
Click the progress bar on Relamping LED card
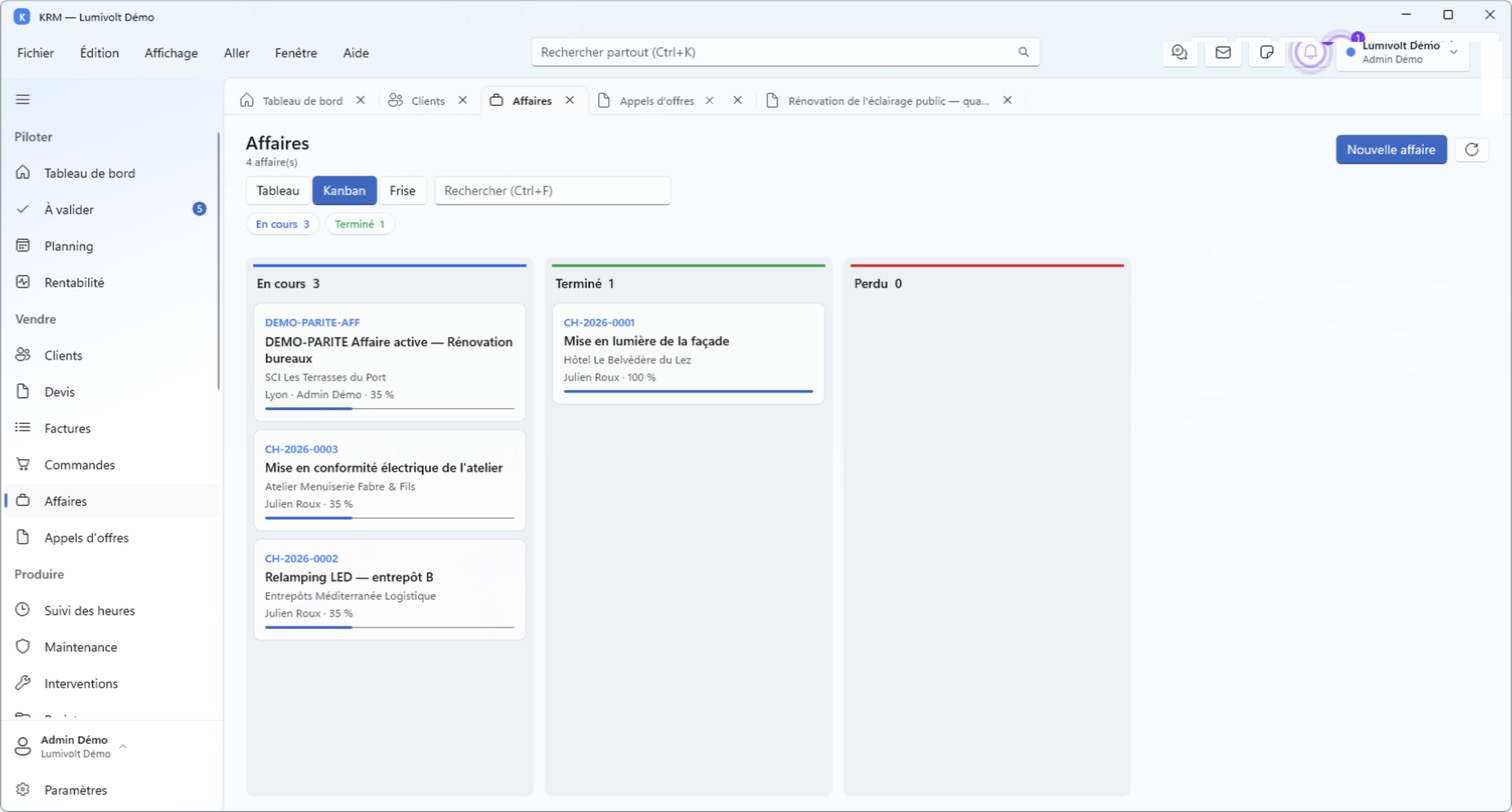pos(389,627)
